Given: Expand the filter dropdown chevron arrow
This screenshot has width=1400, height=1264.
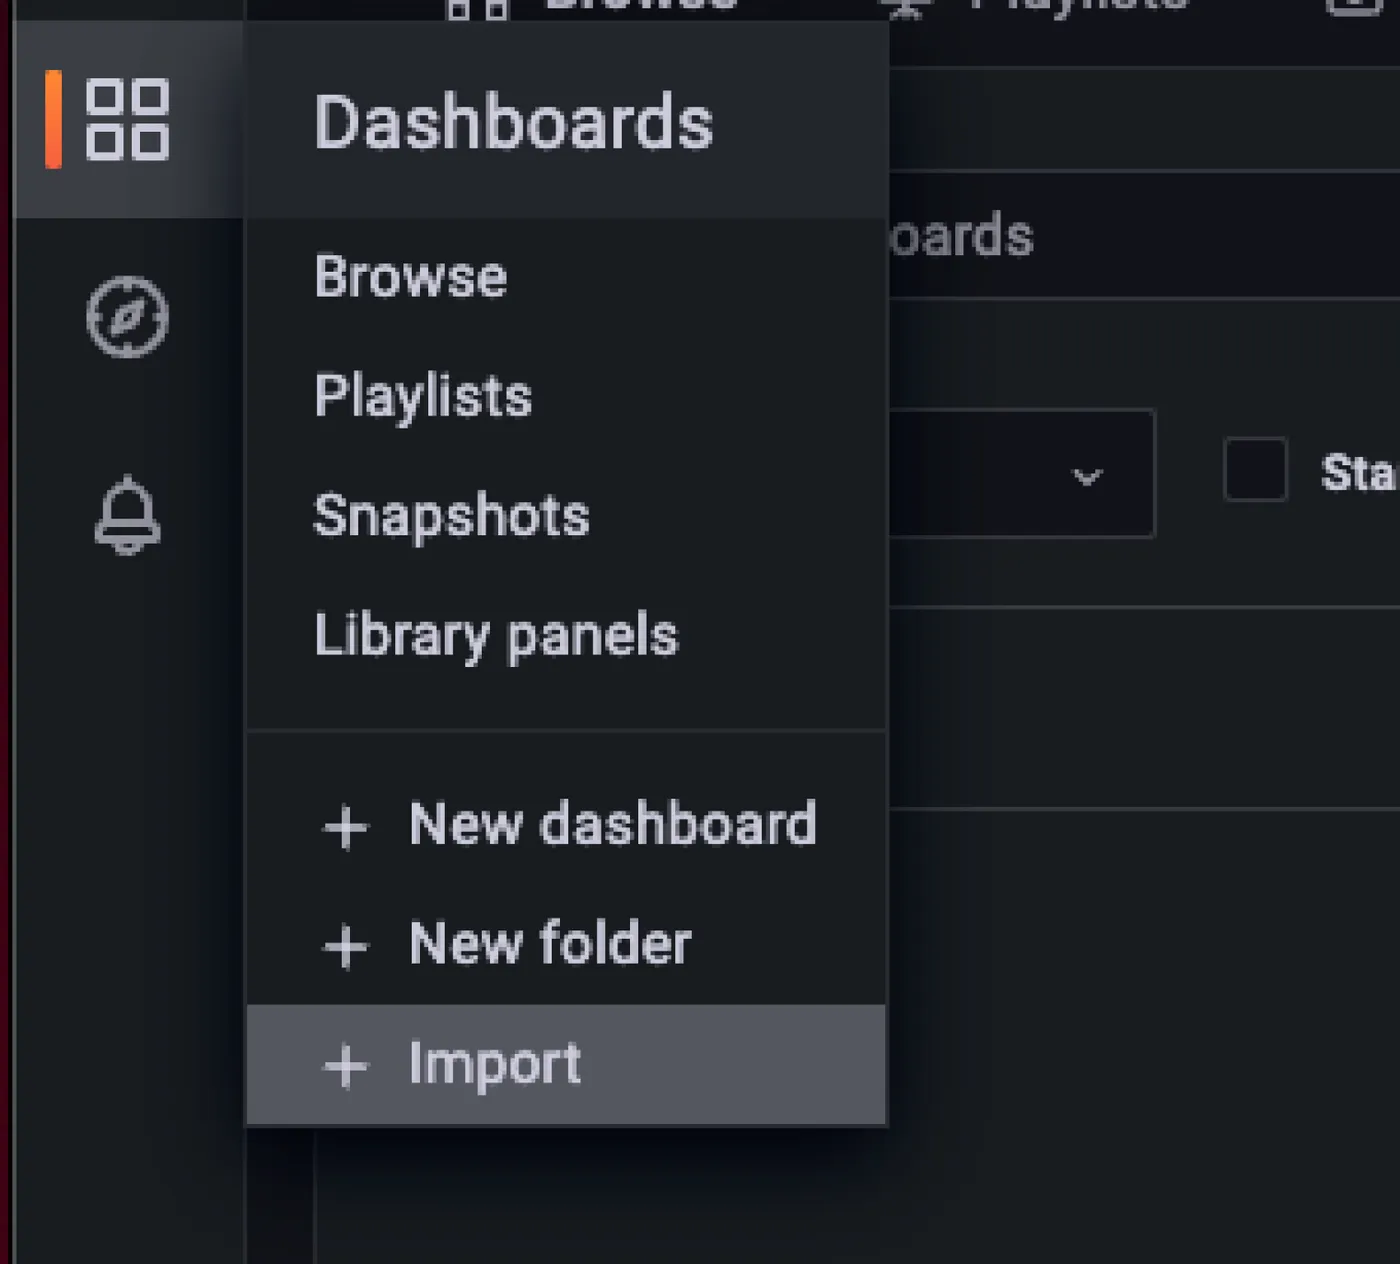Looking at the screenshot, I should (x=1087, y=477).
